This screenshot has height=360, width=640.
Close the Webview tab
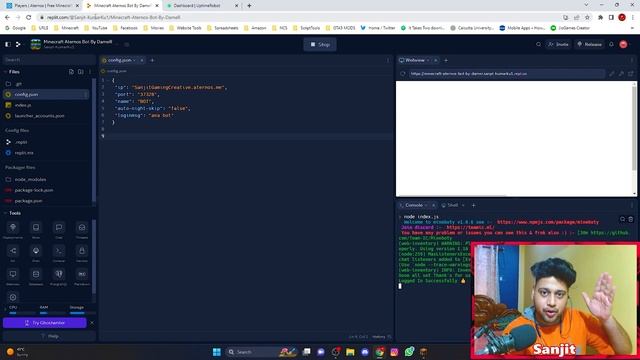[436, 60]
